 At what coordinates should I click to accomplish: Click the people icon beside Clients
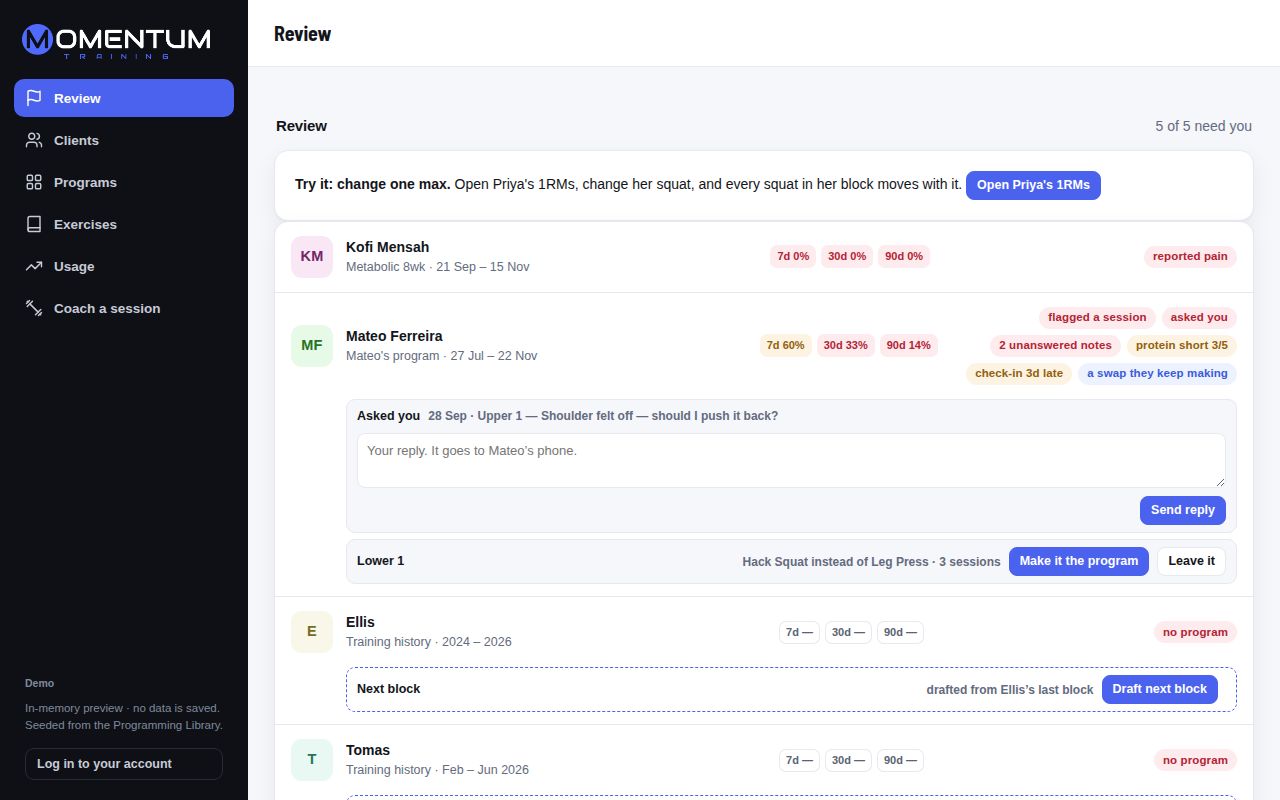(34, 140)
